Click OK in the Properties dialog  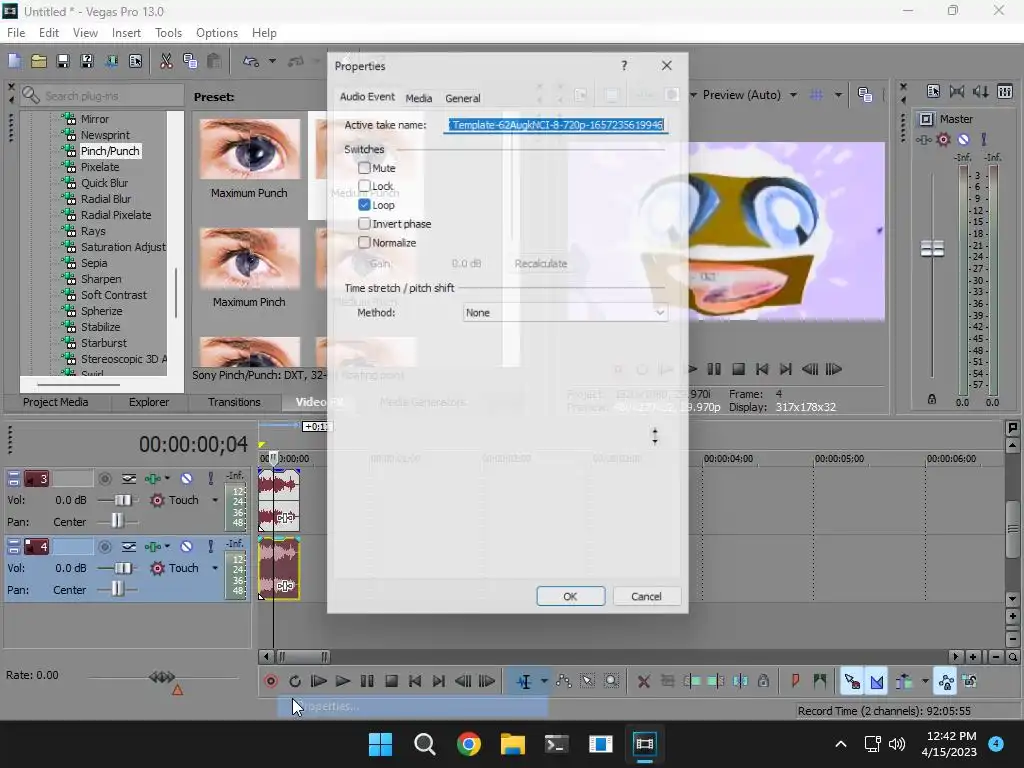tap(570, 596)
